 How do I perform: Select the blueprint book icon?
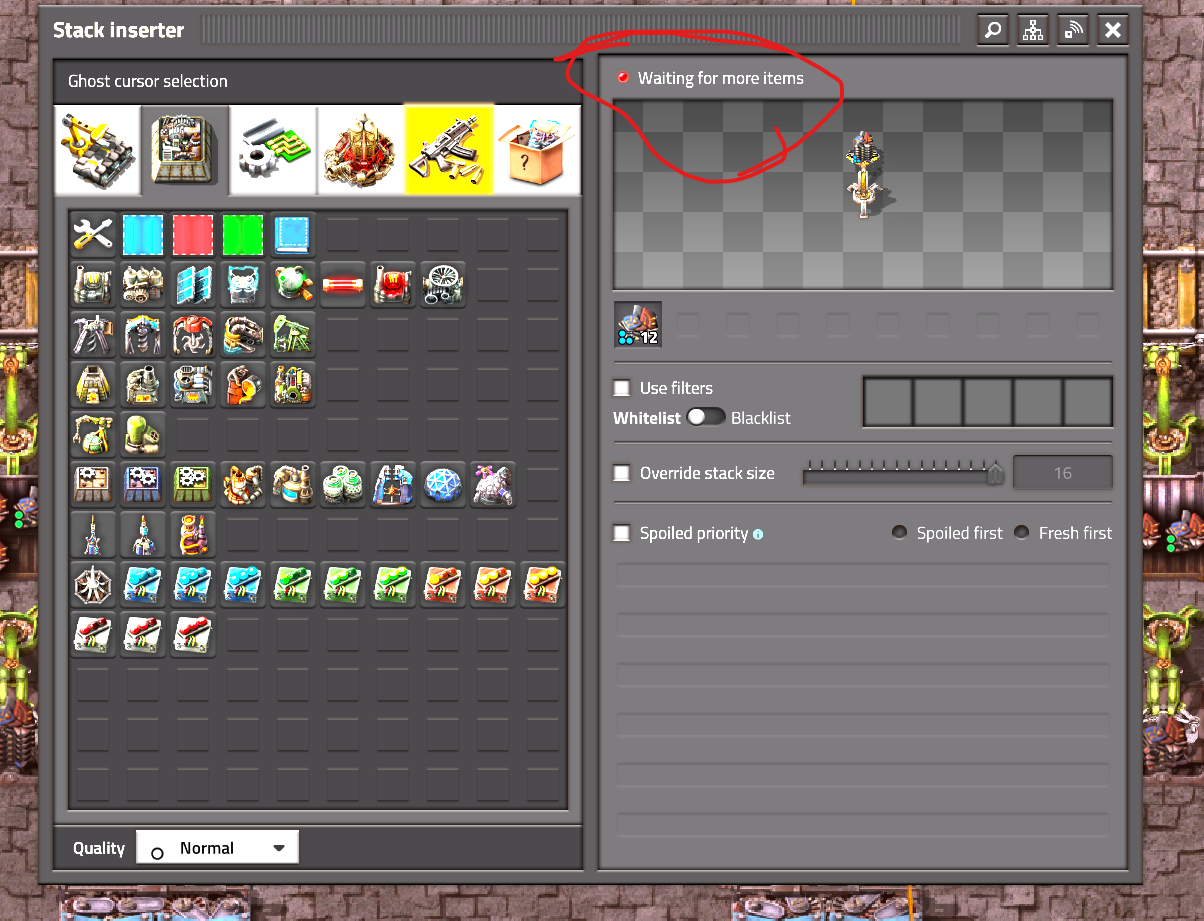point(295,235)
